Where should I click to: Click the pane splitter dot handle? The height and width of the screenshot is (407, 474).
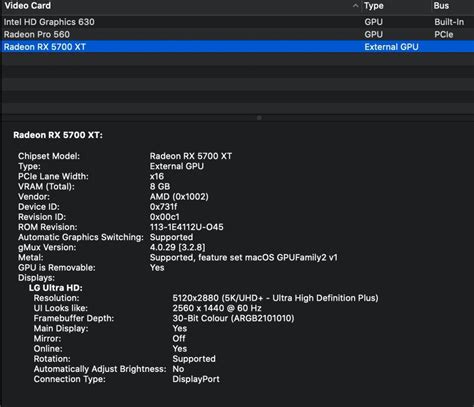point(259,118)
